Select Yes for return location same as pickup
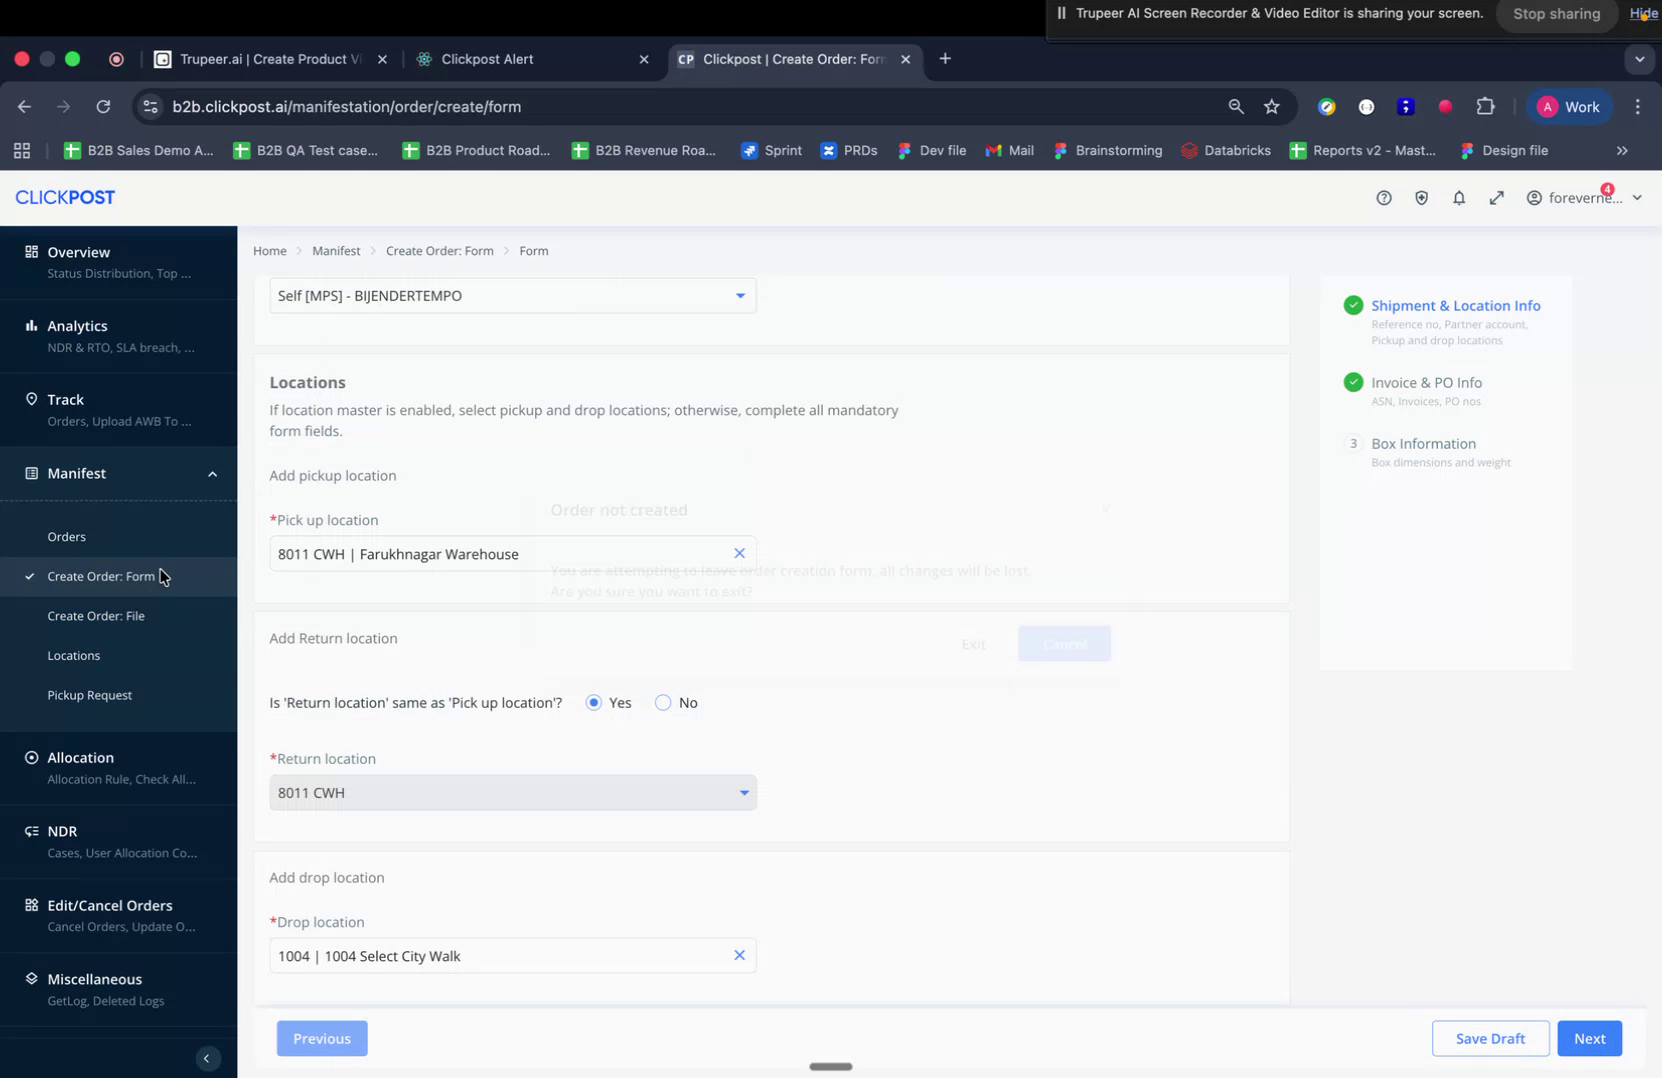Image resolution: width=1662 pixels, height=1078 pixels. tap(595, 702)
